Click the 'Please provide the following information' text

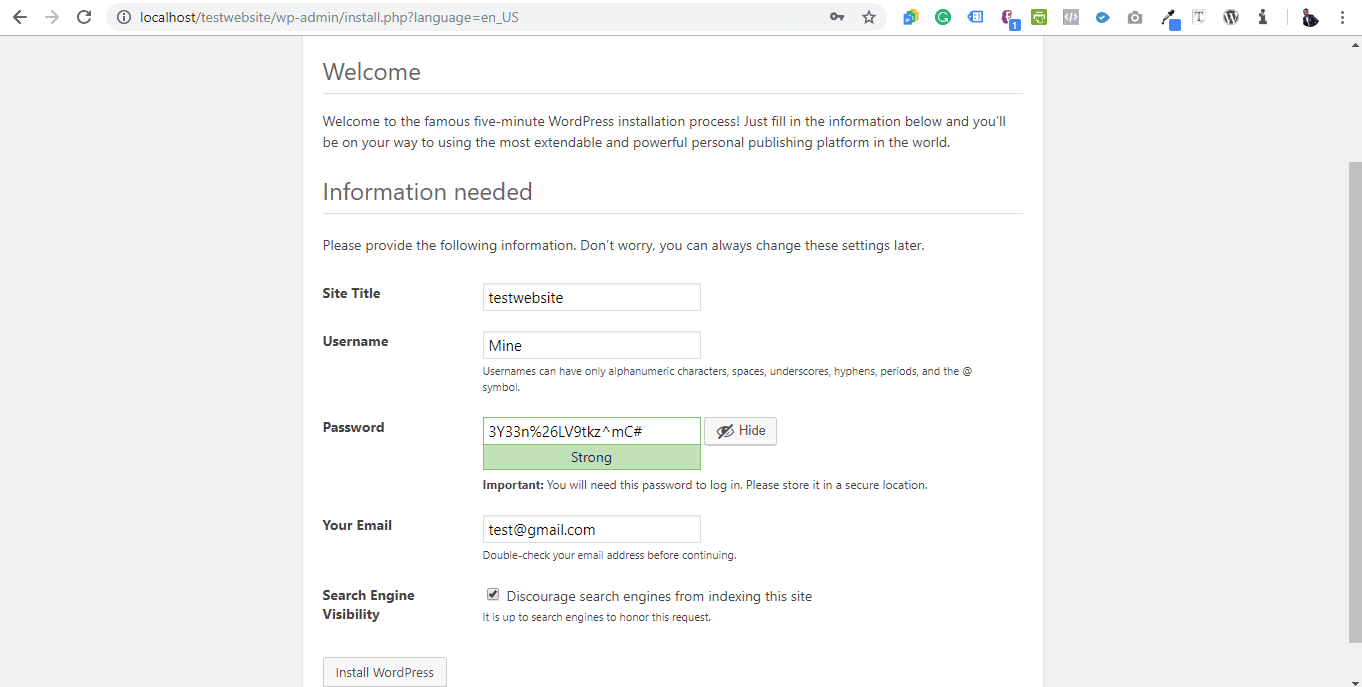(x=623, y=245)
